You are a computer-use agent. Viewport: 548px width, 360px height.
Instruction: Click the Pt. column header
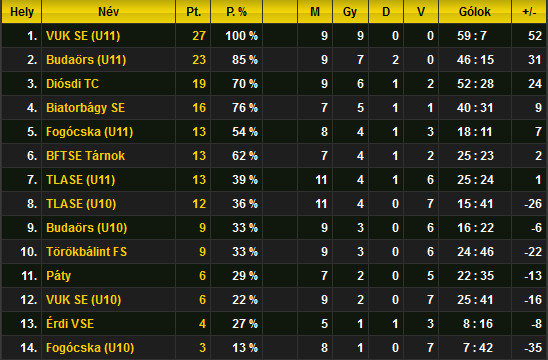[193, 12]
